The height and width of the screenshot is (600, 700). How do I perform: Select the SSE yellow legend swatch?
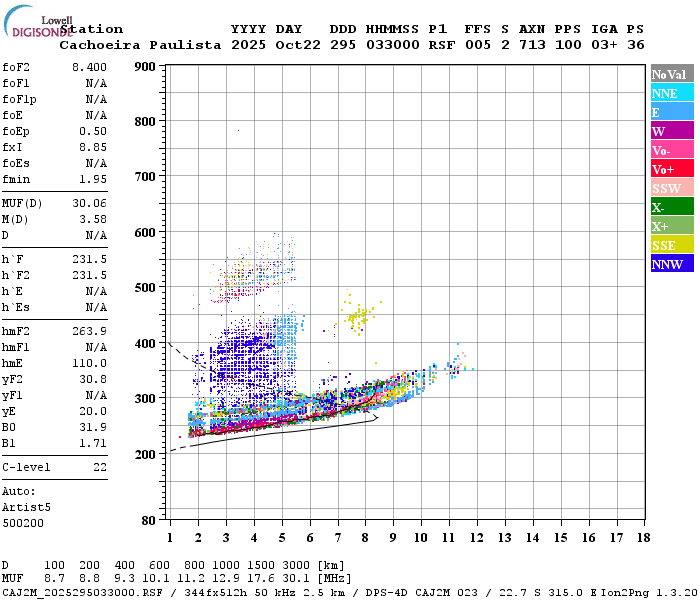[672, 245]
